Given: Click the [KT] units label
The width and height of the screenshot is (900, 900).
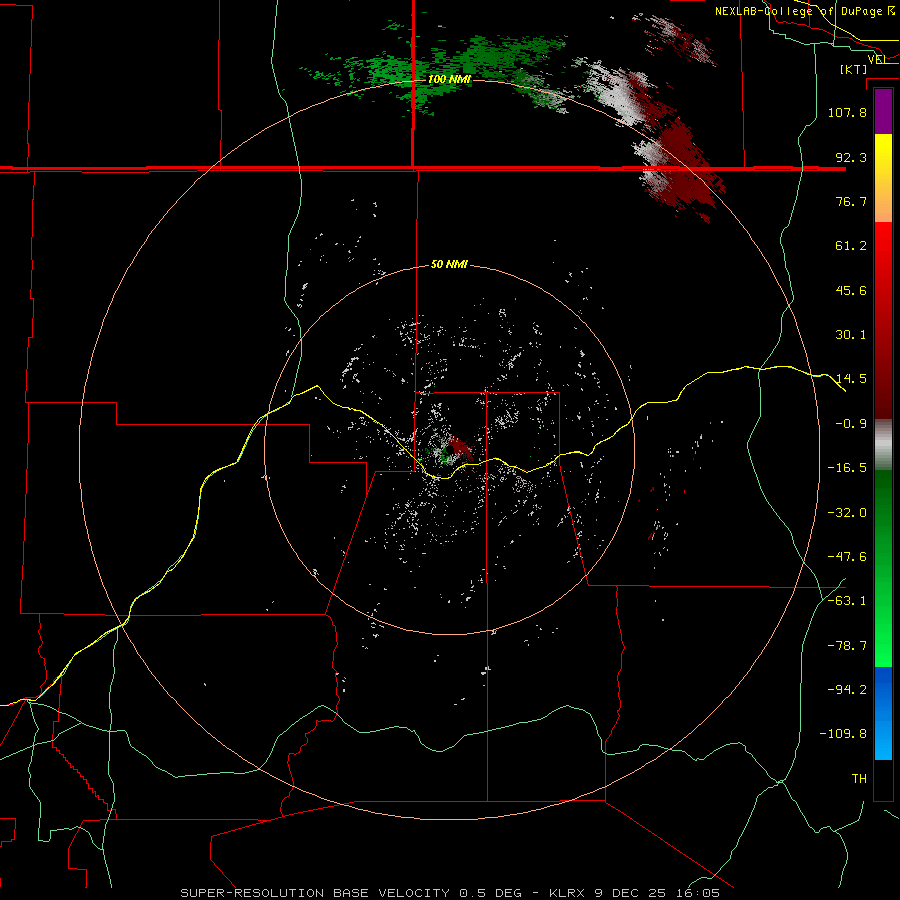Looking at the screenshot, I should (854, 69).
